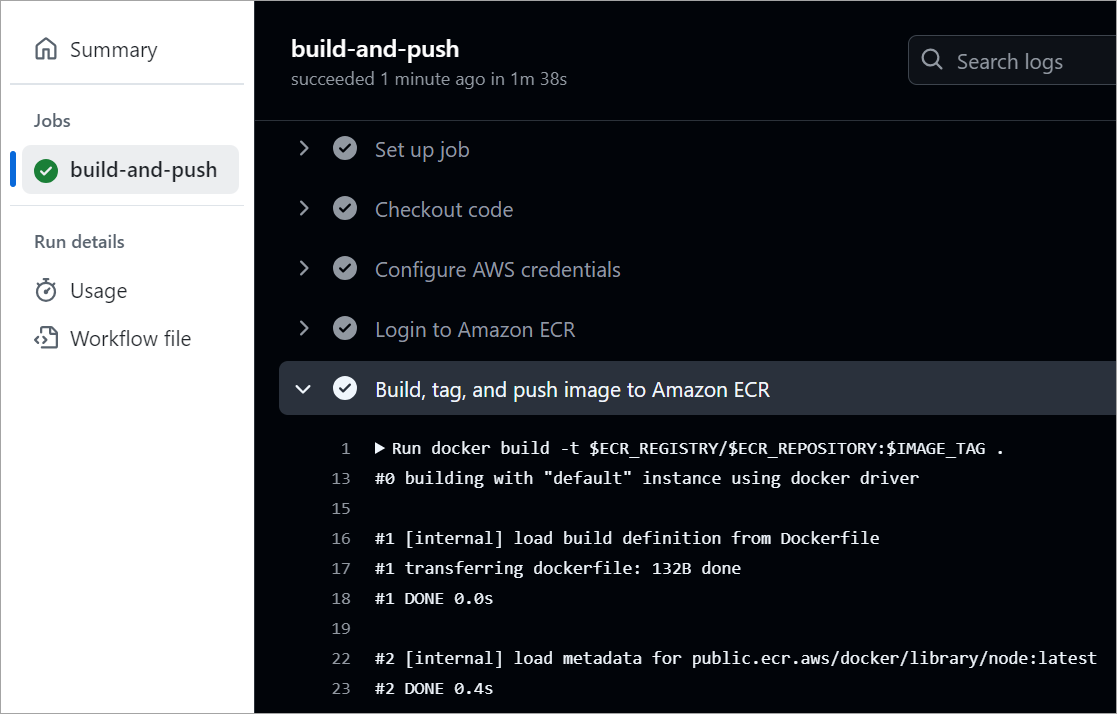Image resolution: width=1117 pixels, height=714 pixels.
Task: Expand the Checkout code step
Action: click(x=303, y=208)
